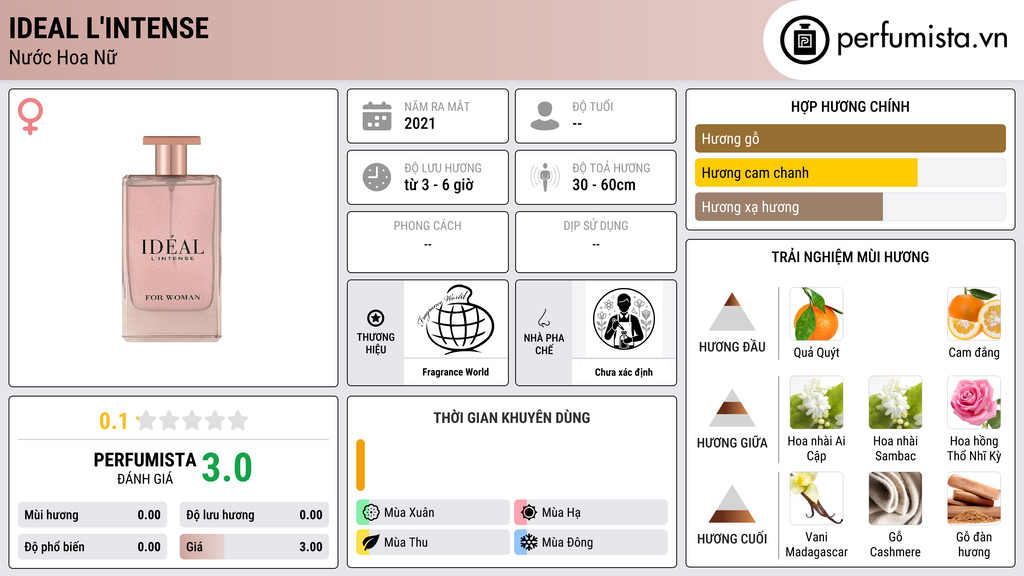Select the Mùa Xuân flower icon
Screen dimensions: 1024x576
point(371,513)
